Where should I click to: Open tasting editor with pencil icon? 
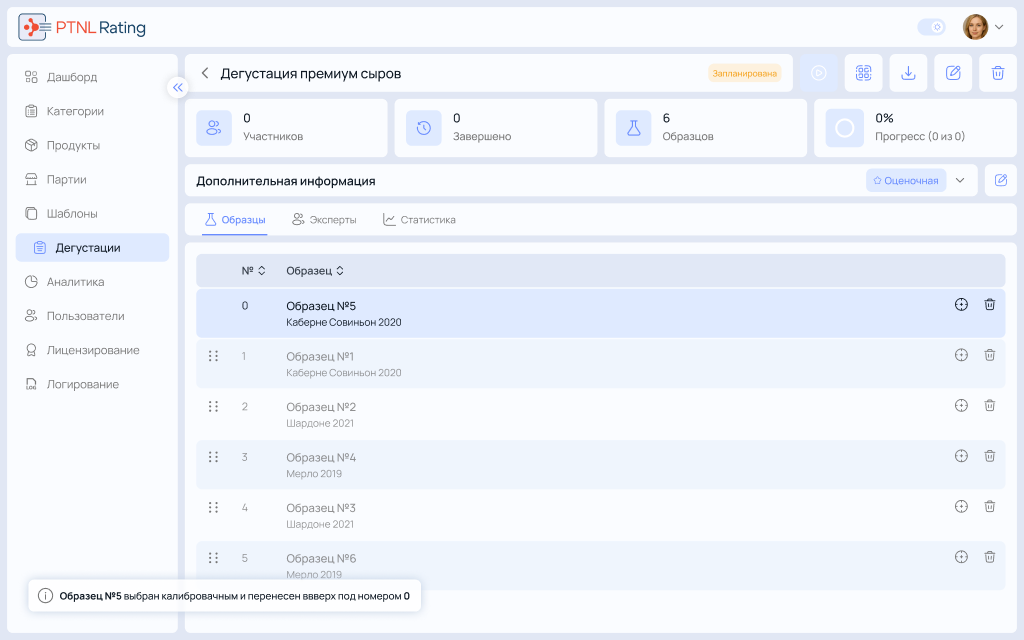point(953,73)
